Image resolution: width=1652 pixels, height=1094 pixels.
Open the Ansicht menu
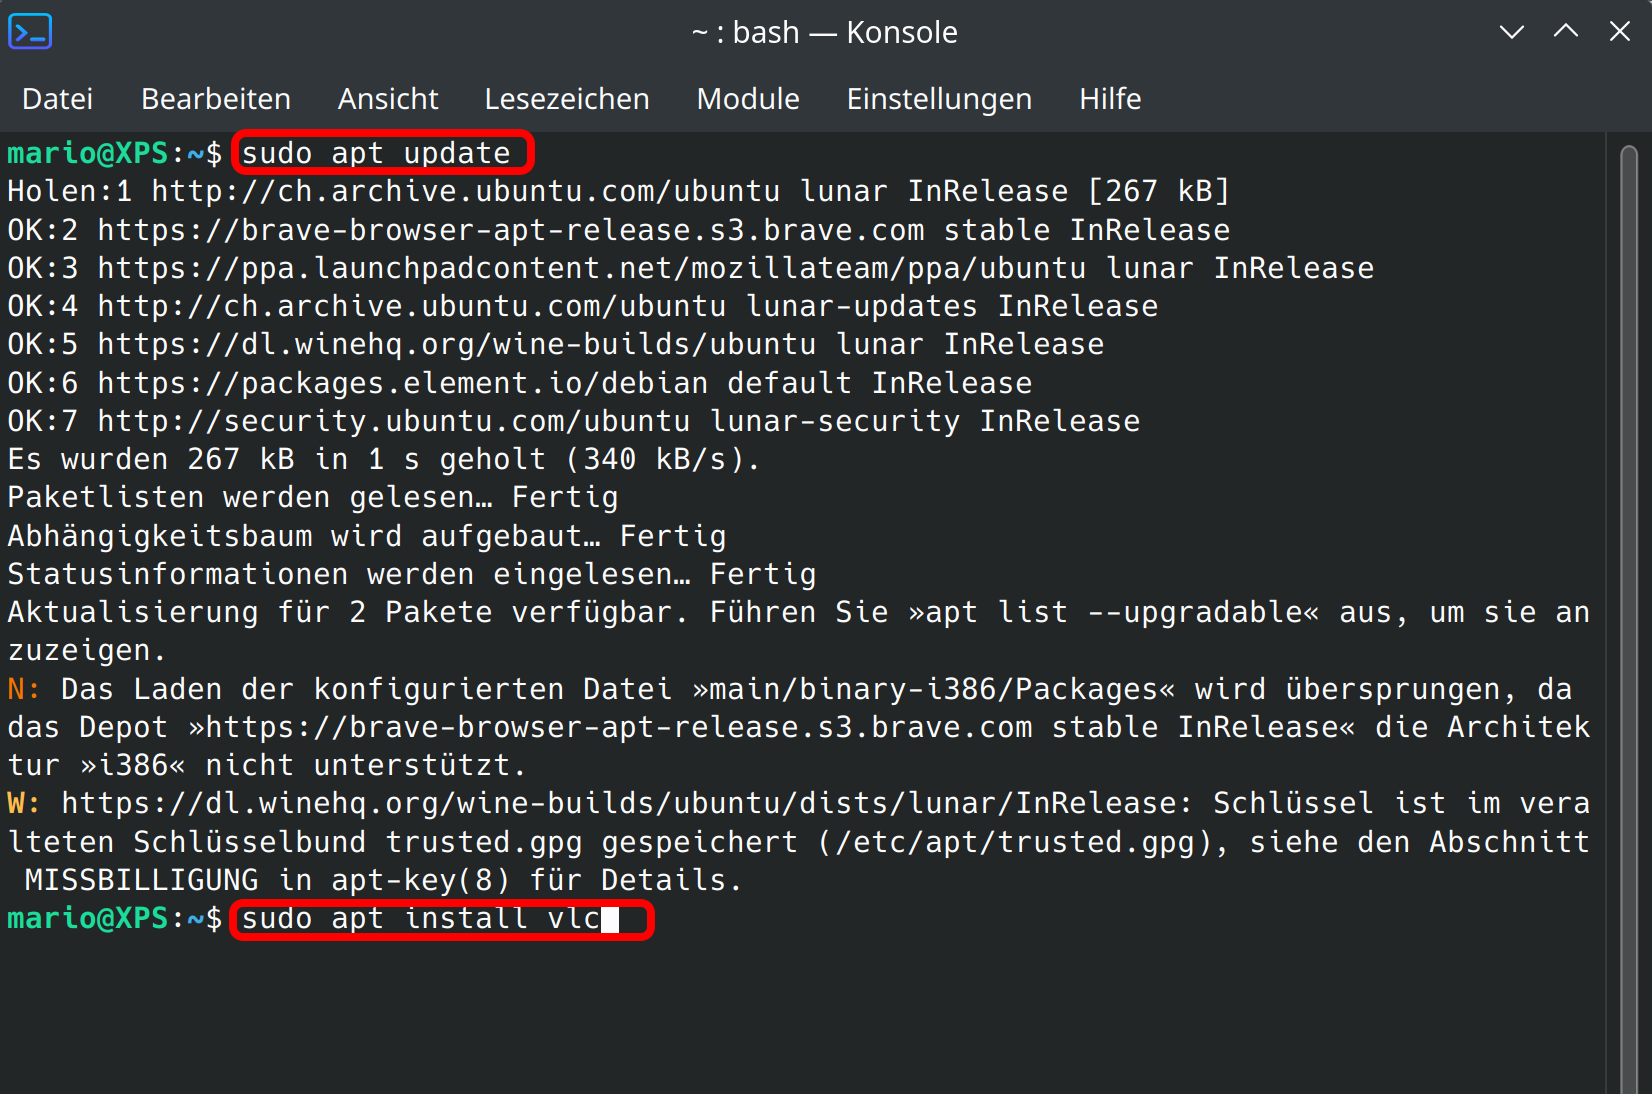(388, 98)
